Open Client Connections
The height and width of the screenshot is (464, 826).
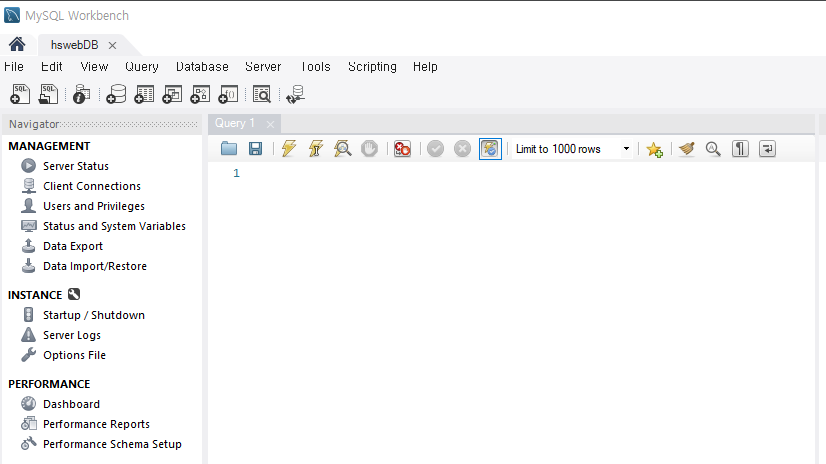pos(92,186)
